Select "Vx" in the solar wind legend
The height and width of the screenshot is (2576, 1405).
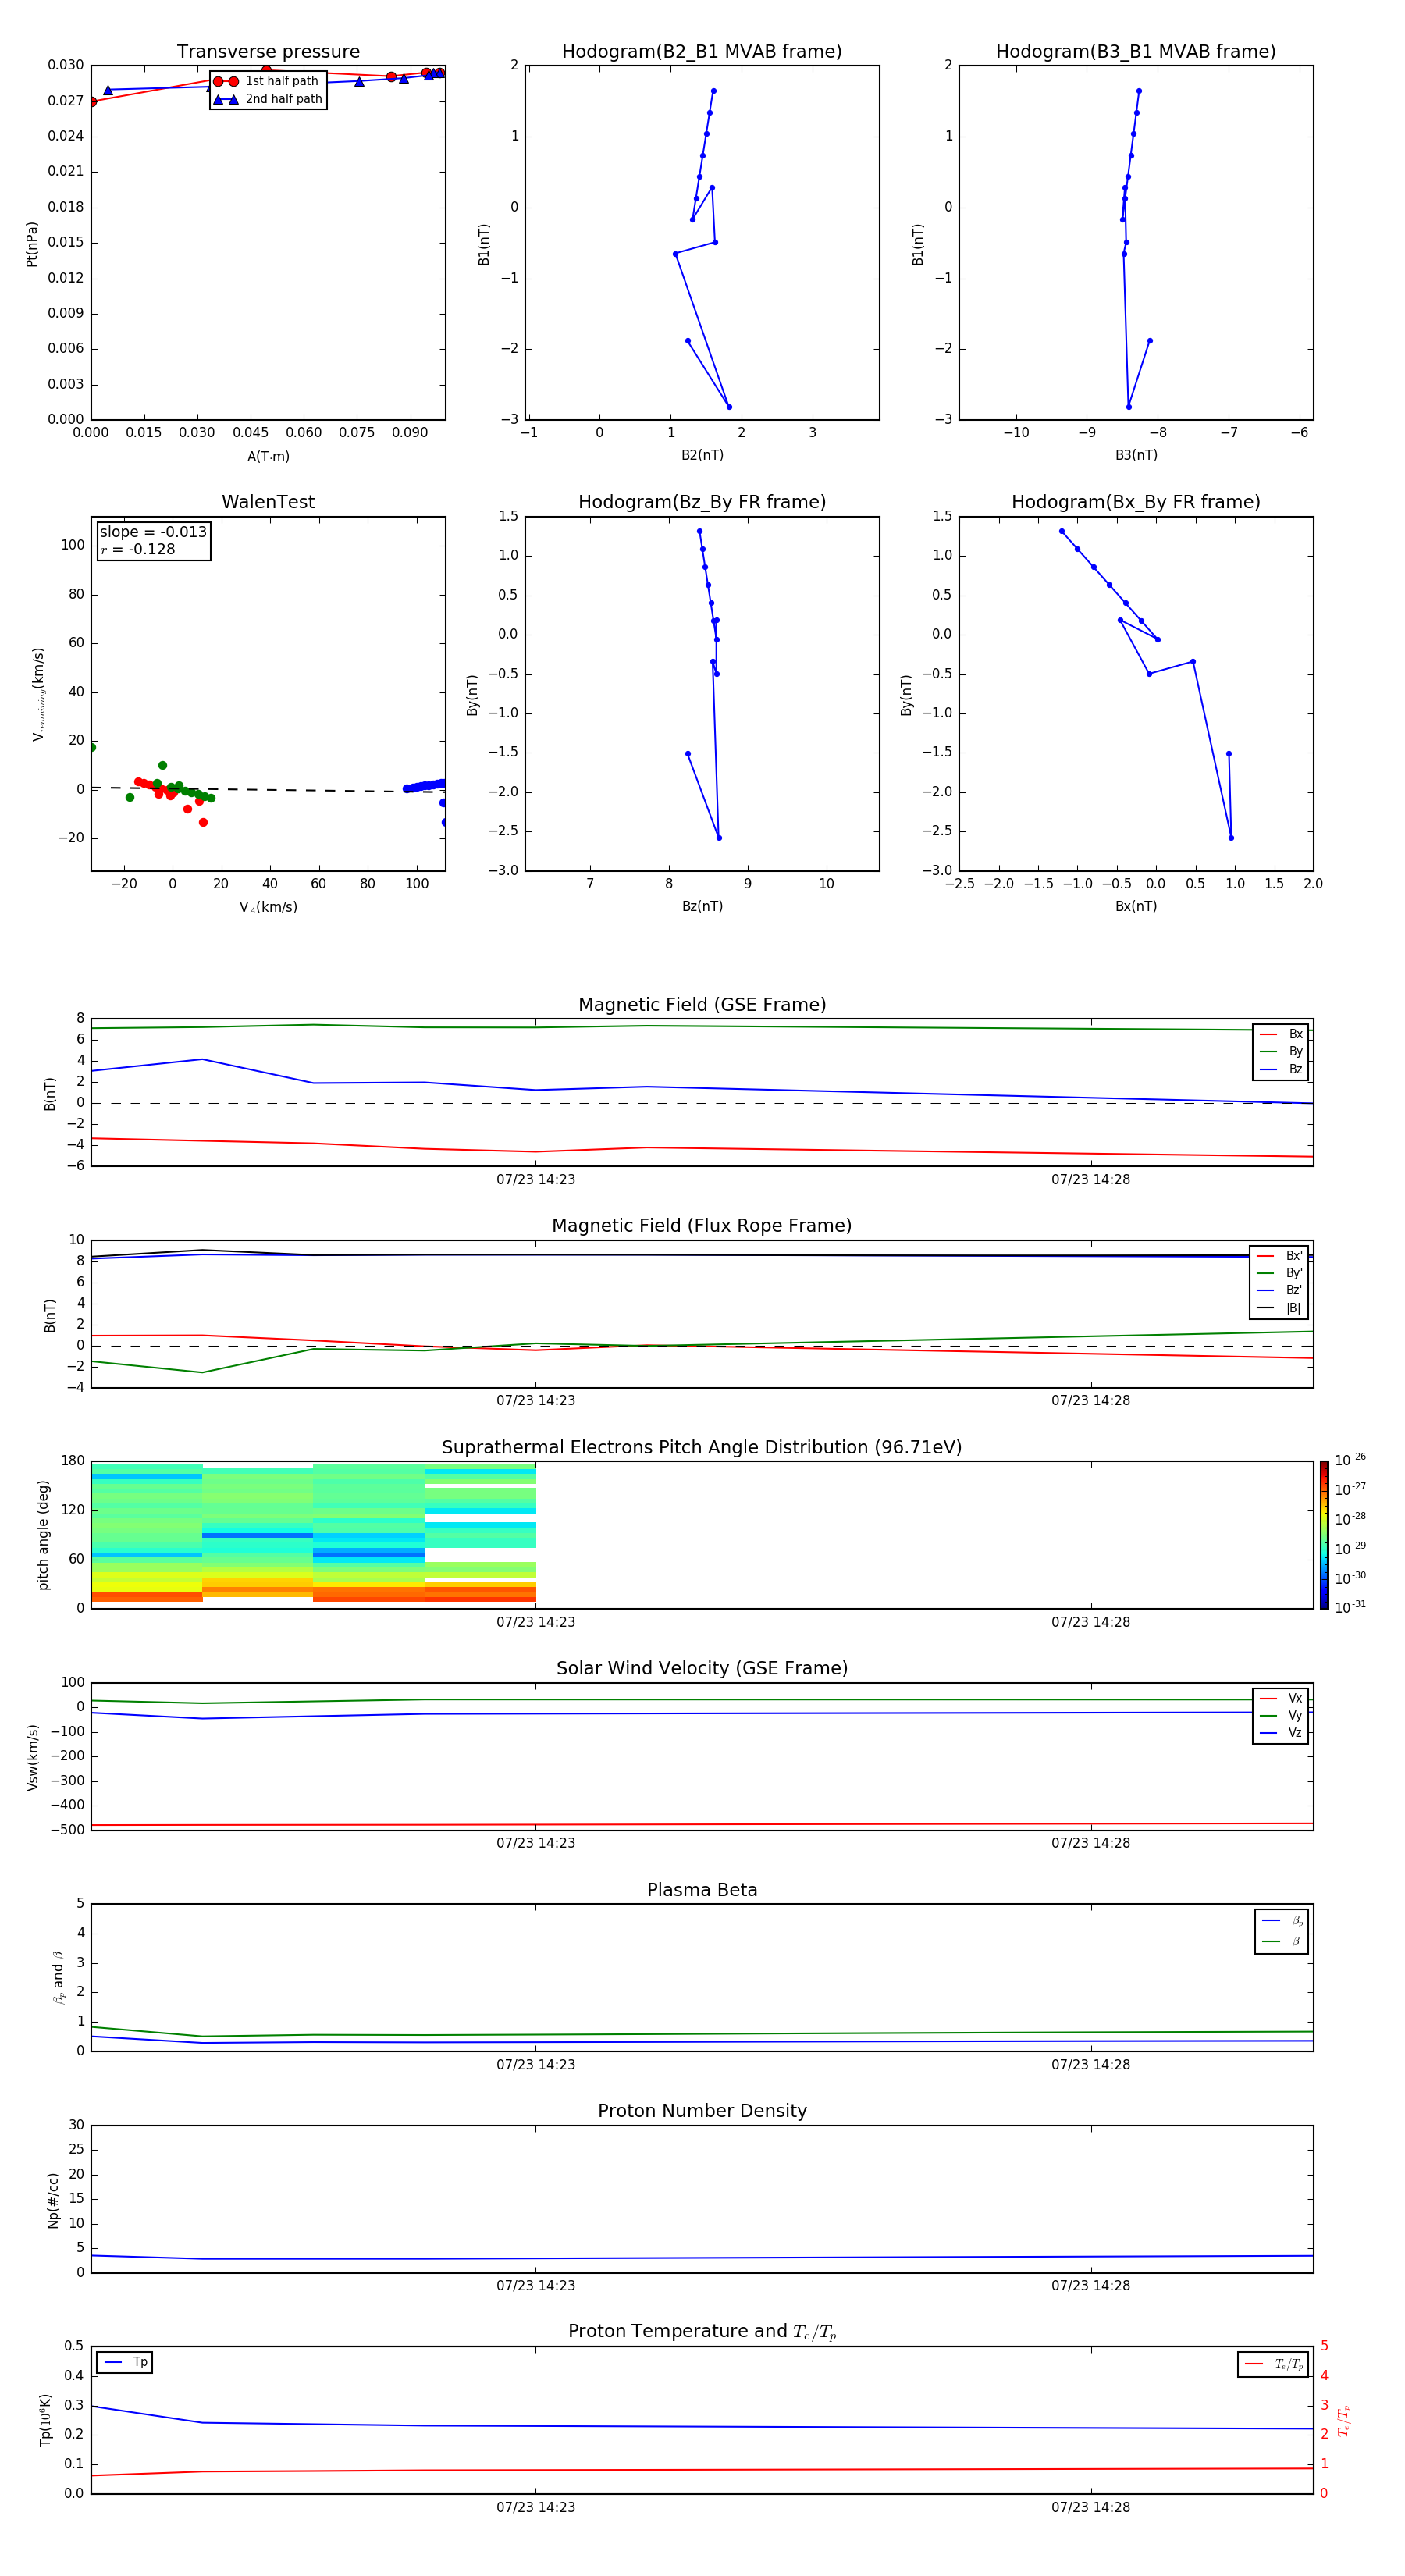(x=1281, y=1698)
